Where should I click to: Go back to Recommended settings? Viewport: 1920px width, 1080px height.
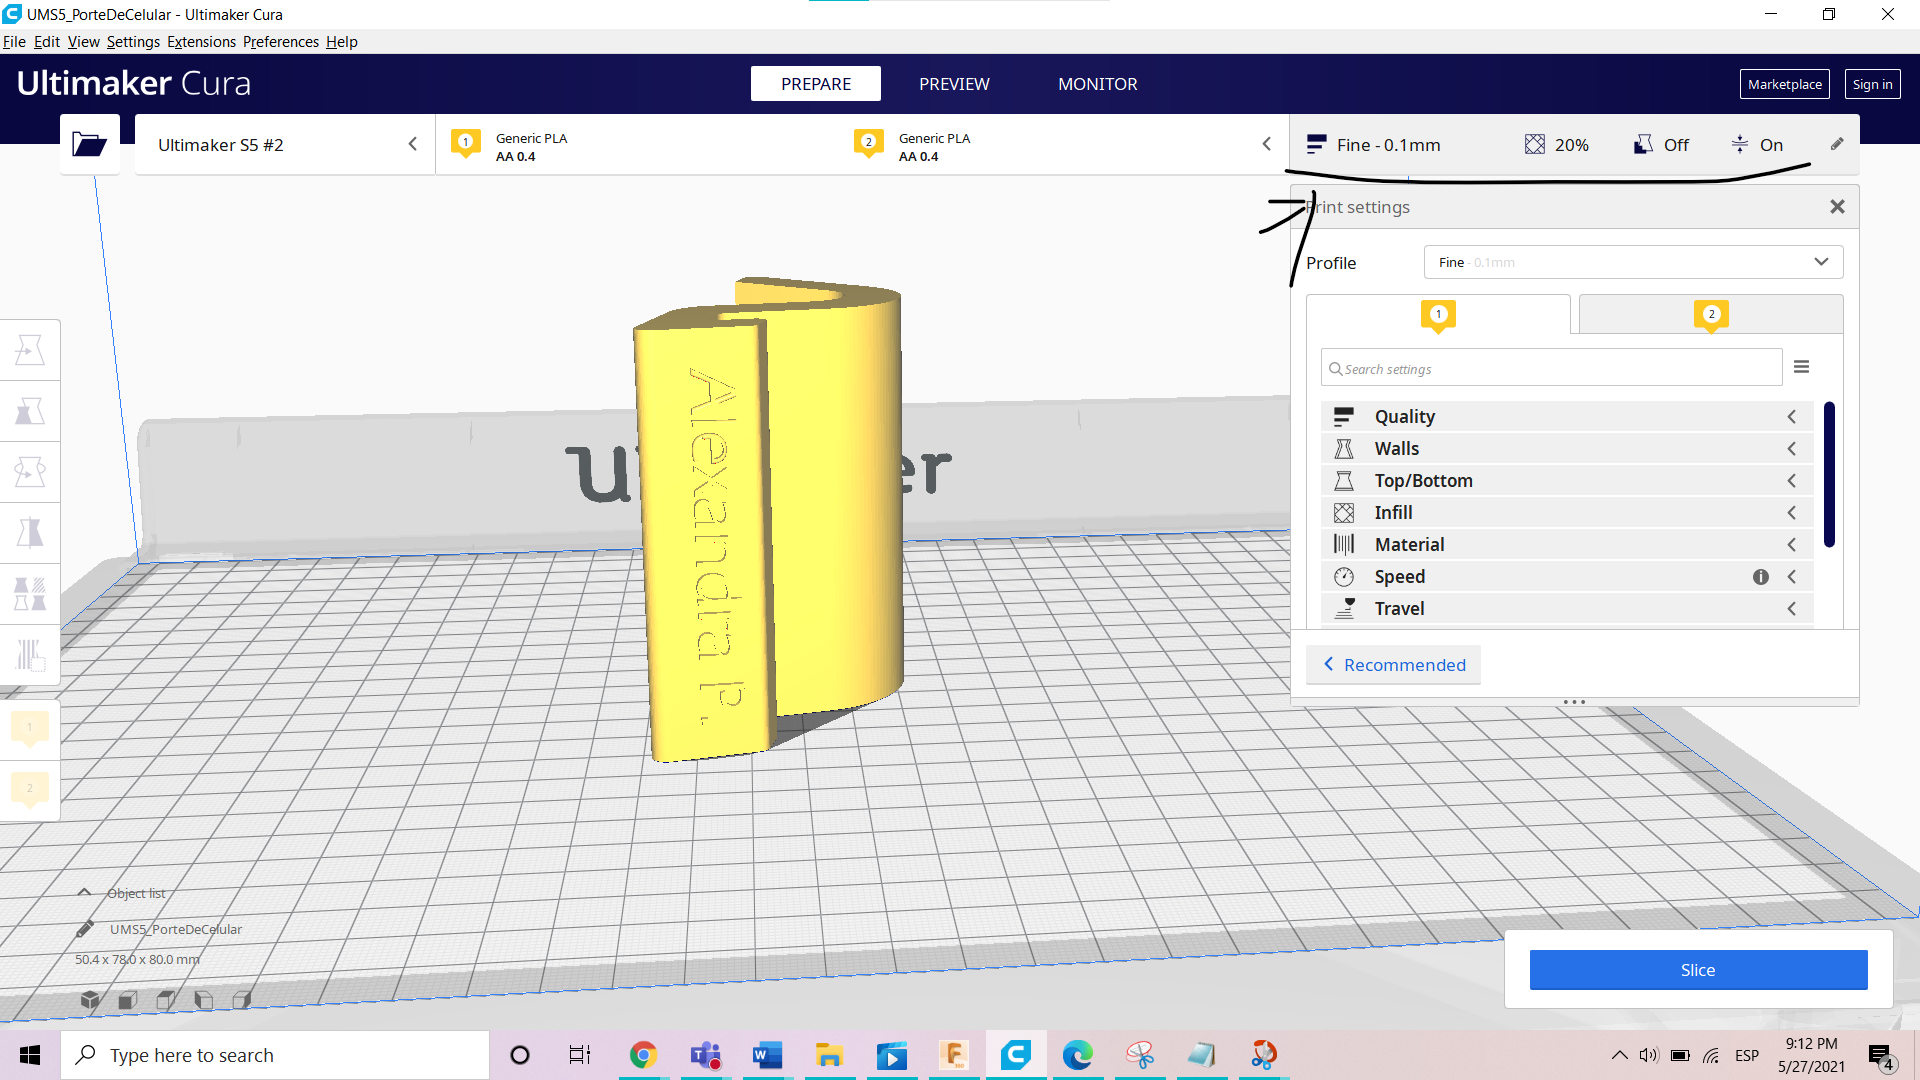point(1394,665)
